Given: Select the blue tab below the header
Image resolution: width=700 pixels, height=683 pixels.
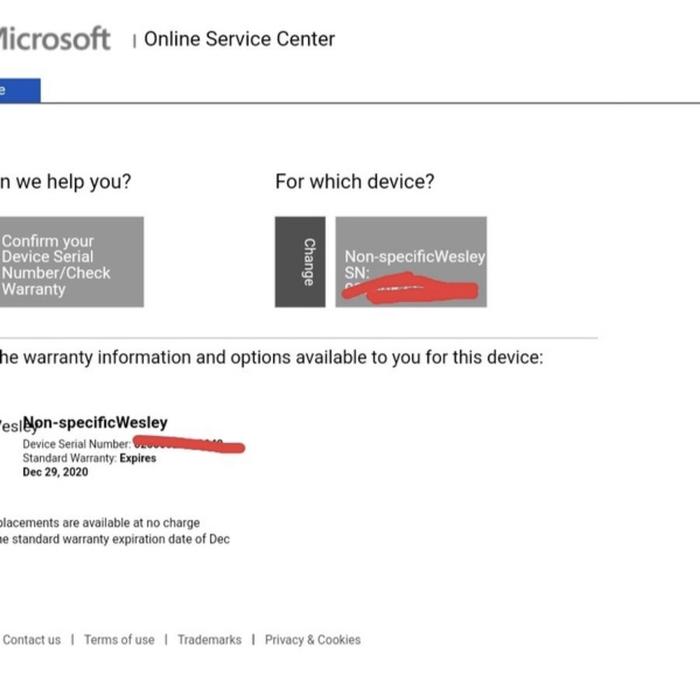Looking at the screenshot, I should point(19,90).
